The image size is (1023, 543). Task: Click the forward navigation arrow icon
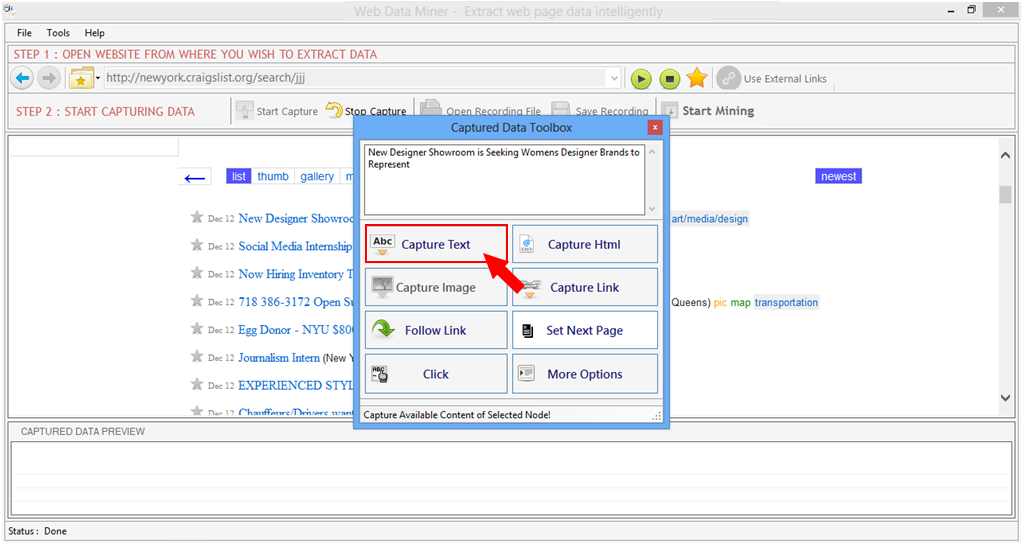click(x=49, y=78)
